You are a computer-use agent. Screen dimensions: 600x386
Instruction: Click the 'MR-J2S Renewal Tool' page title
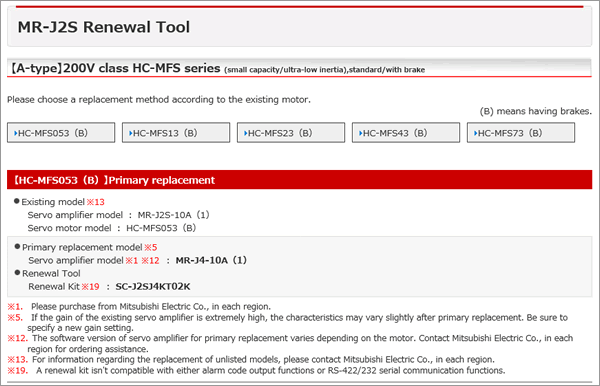click(x=104, y=27)
